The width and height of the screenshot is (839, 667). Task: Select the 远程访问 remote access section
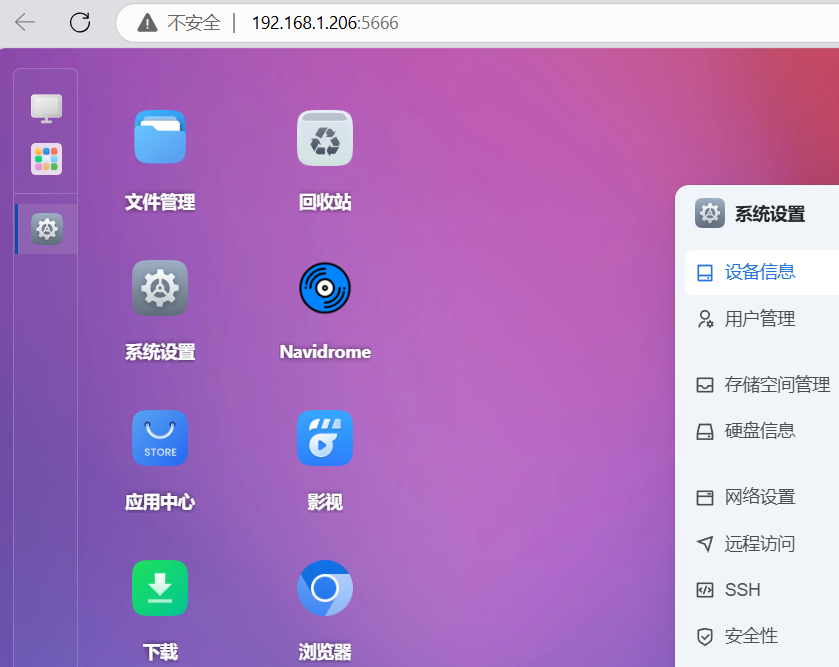760,543
